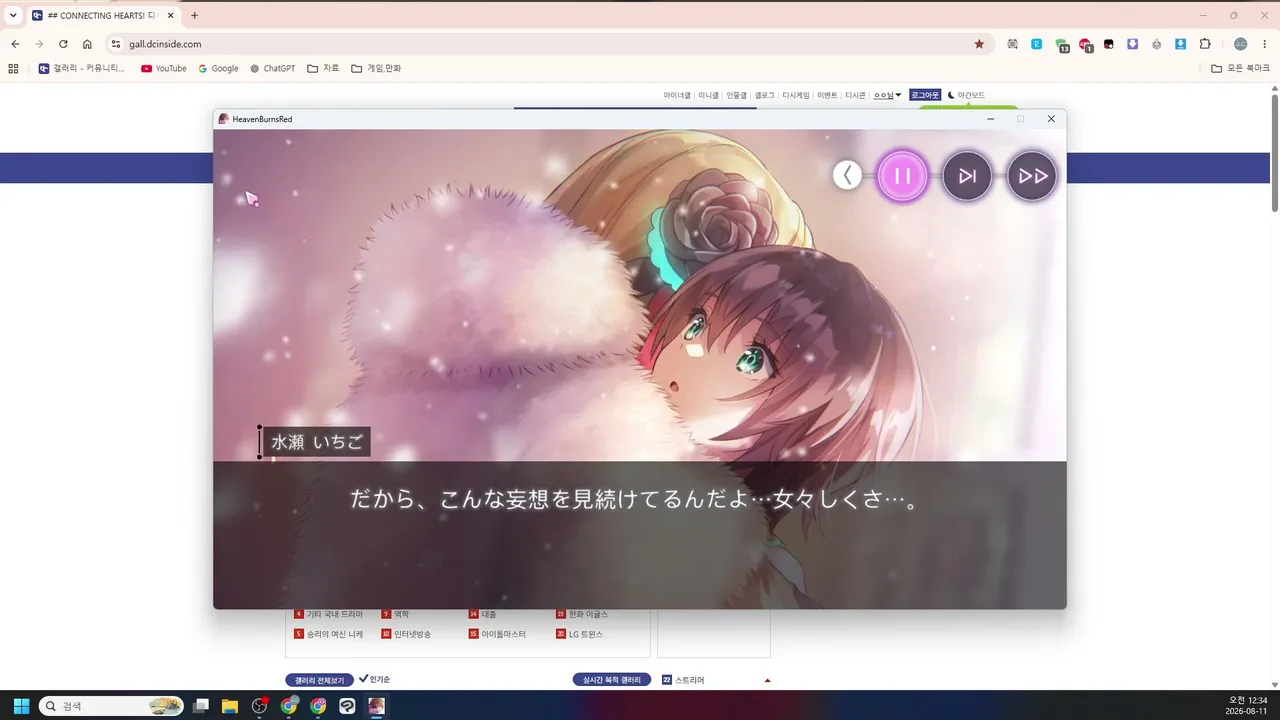Open the 이벤트 menu link

[x=827, y=95]
